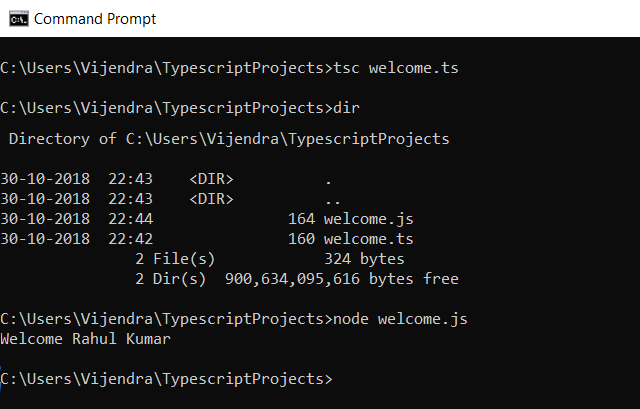The width and height of the screenshot is (640, 409).
Task: Click the DIR label on the single-dot row
Action: coord(211,179)
